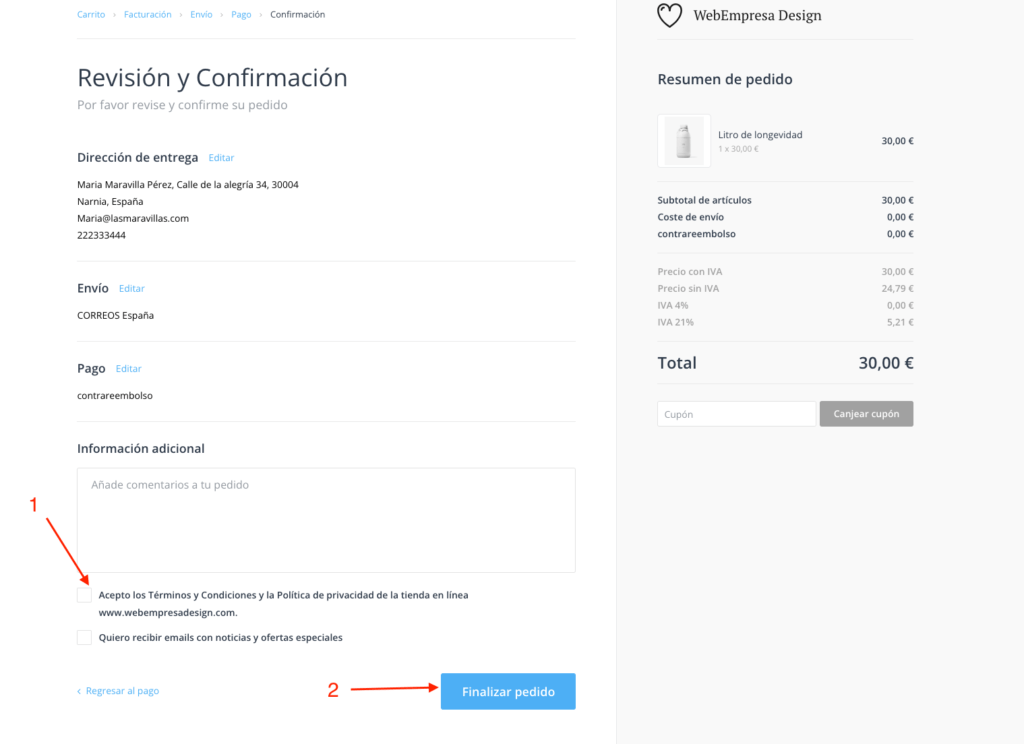Screen dimensions: 1024x744
Task: Click the order comments text area
Action: point(326,520)
